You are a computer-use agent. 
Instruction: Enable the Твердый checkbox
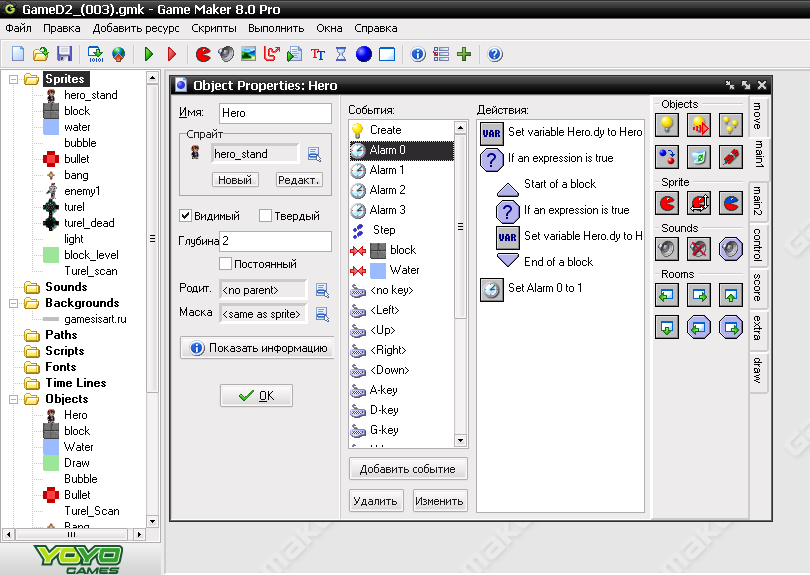pos(265,215)
